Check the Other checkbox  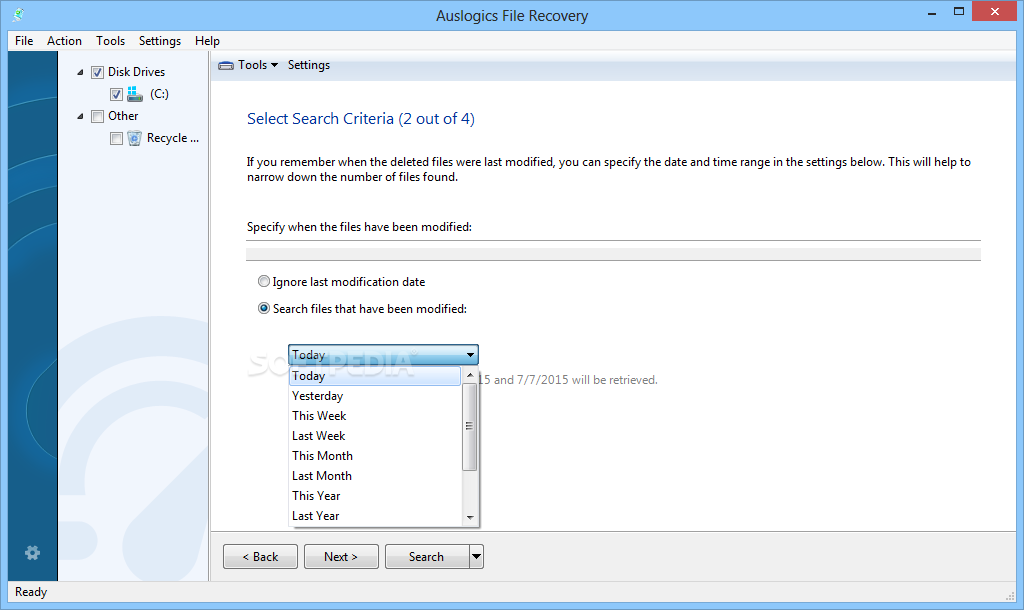click(97, 116)
